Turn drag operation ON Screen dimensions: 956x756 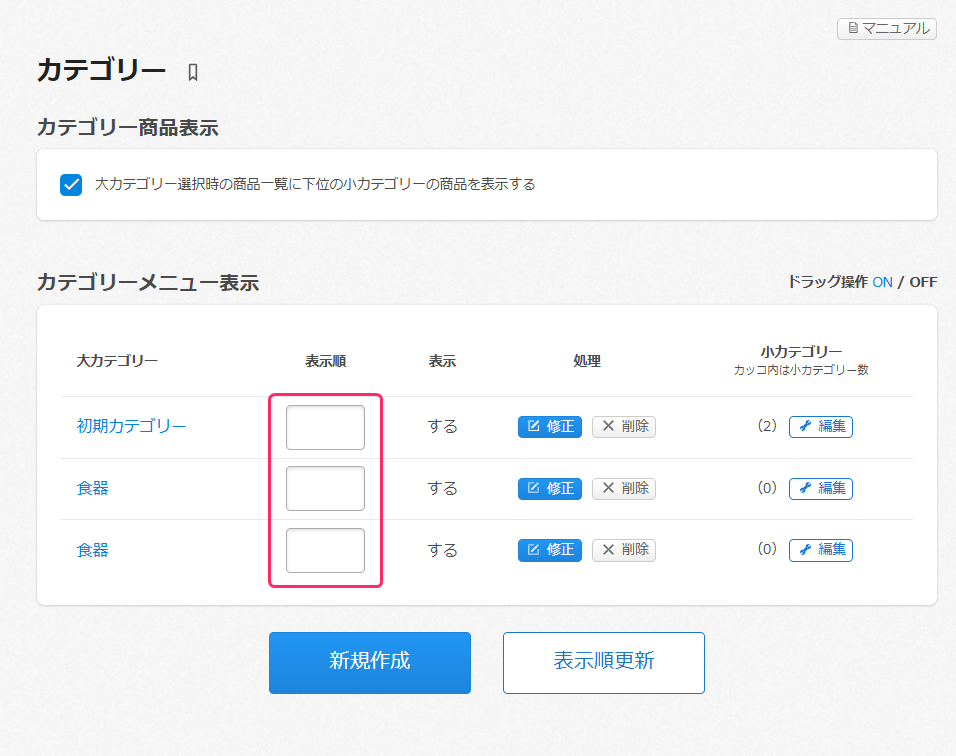tap(882, 282)
